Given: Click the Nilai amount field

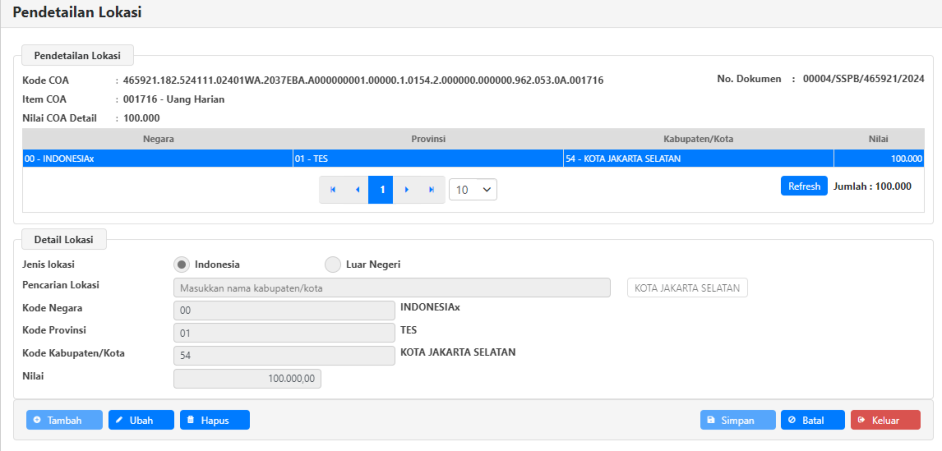Looking at the screenshot, I should pos(247,379).
